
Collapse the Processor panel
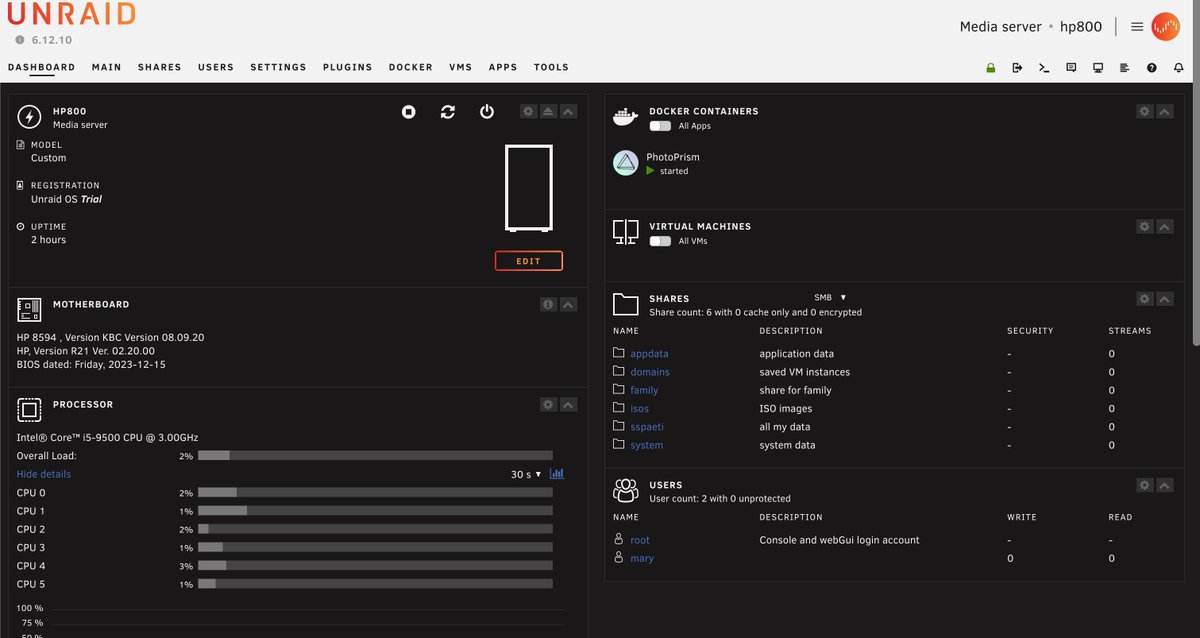click(x=568, y=404)
